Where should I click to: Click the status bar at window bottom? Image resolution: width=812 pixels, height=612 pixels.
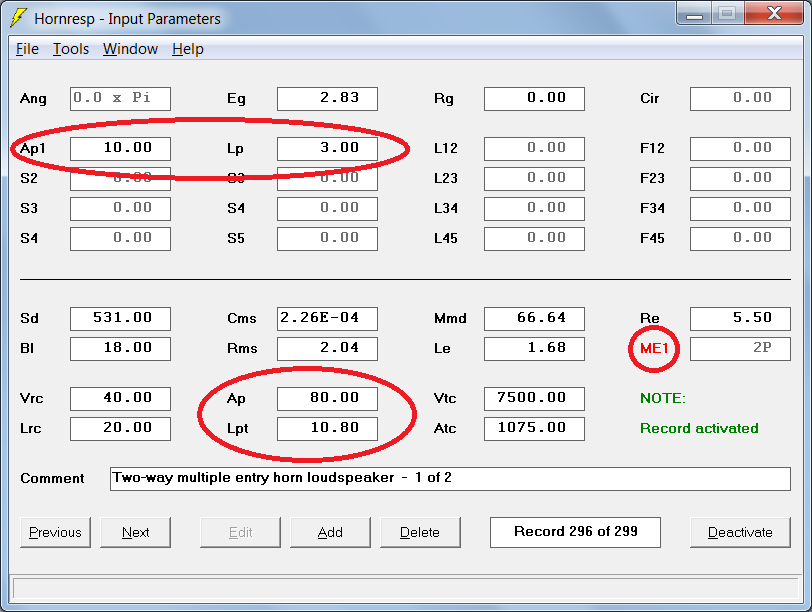[405, 589]
